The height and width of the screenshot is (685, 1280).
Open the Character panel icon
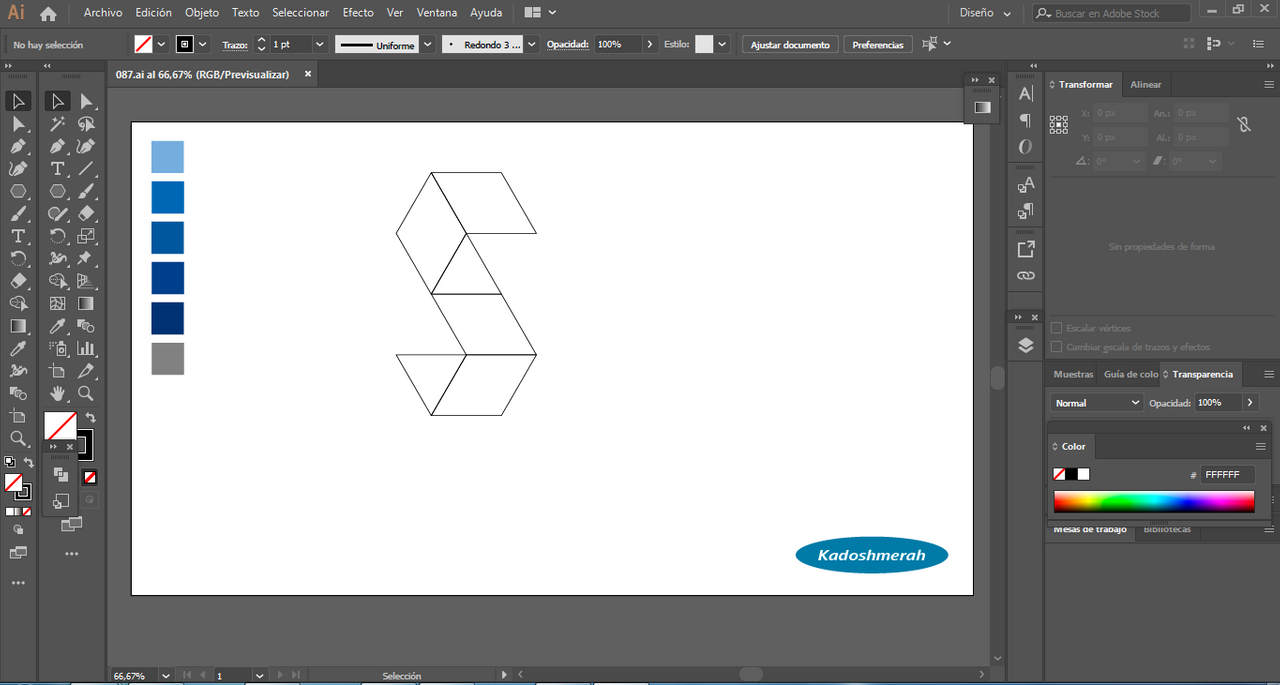(1026, 93)
